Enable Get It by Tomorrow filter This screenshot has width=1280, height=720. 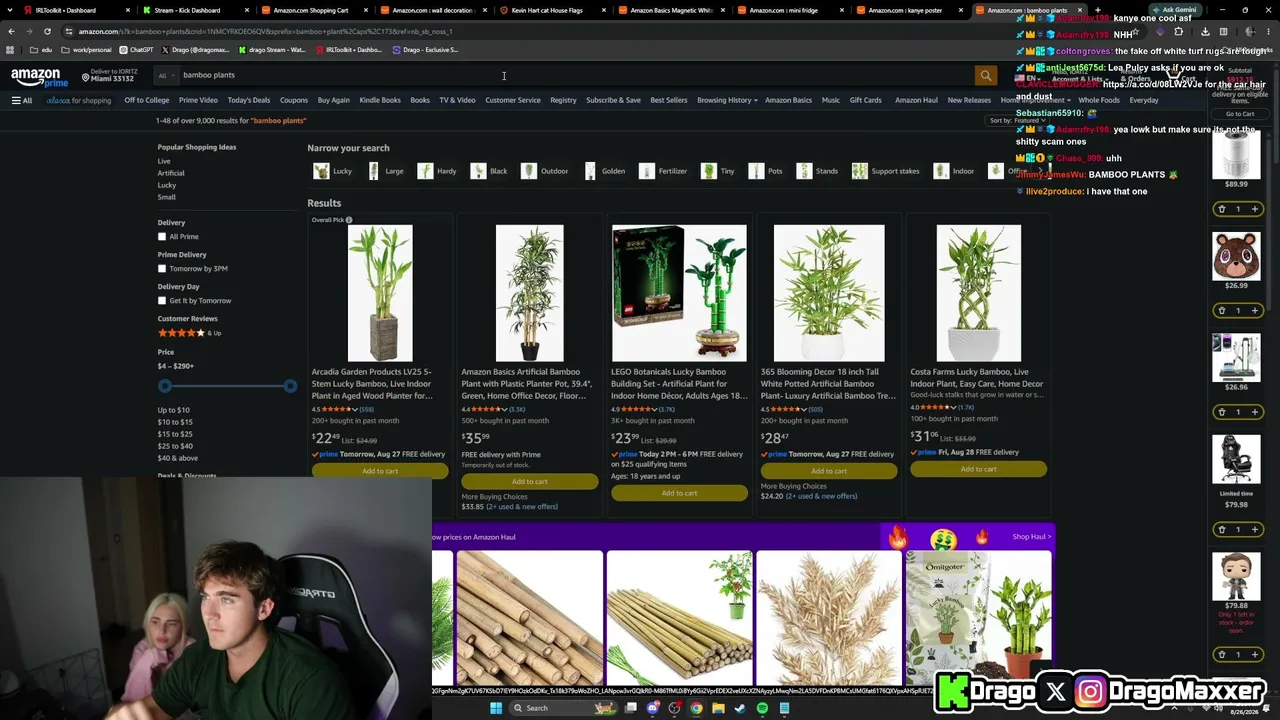(162, 301)
